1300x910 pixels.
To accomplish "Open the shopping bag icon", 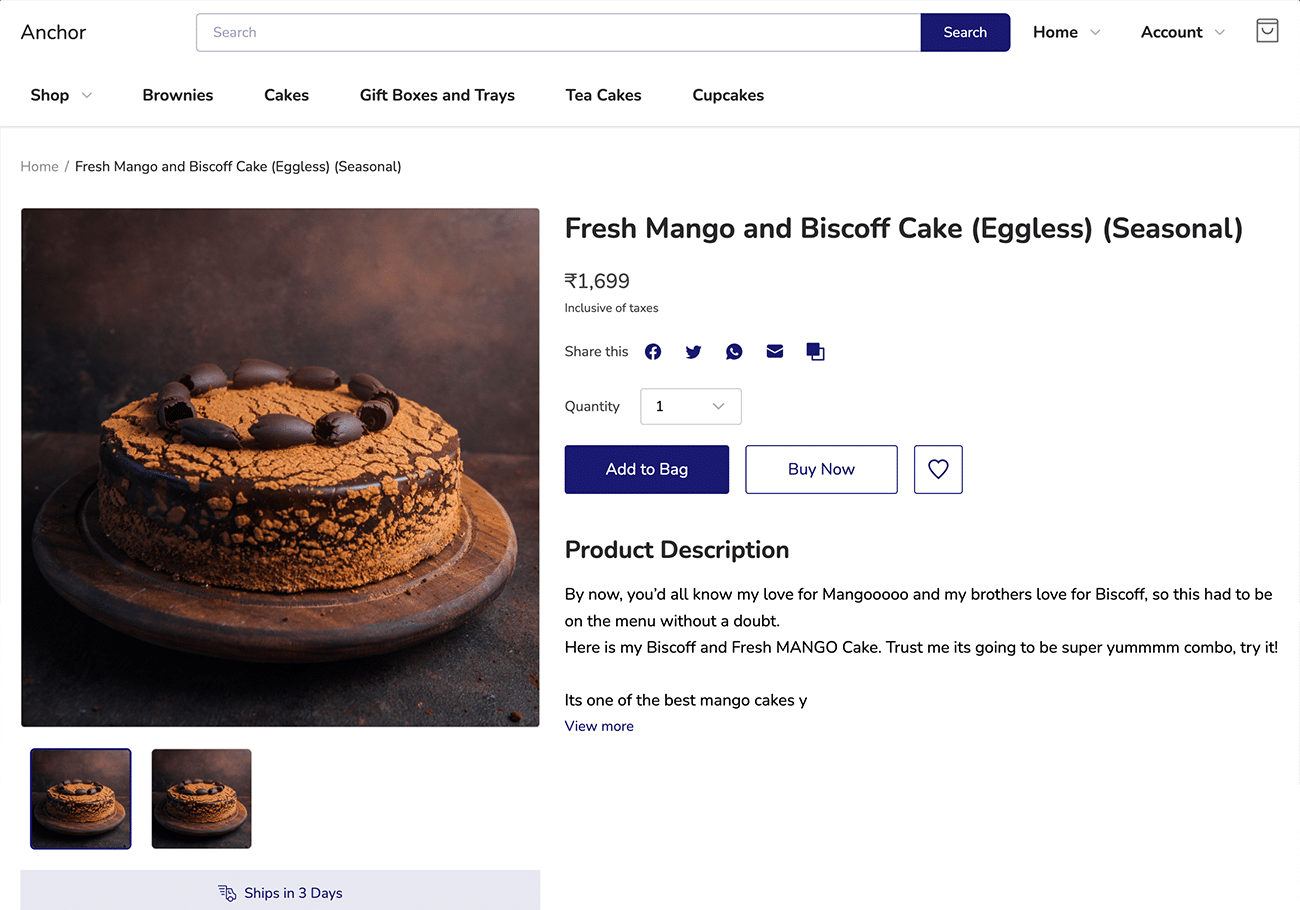I will coord(1267,31).
